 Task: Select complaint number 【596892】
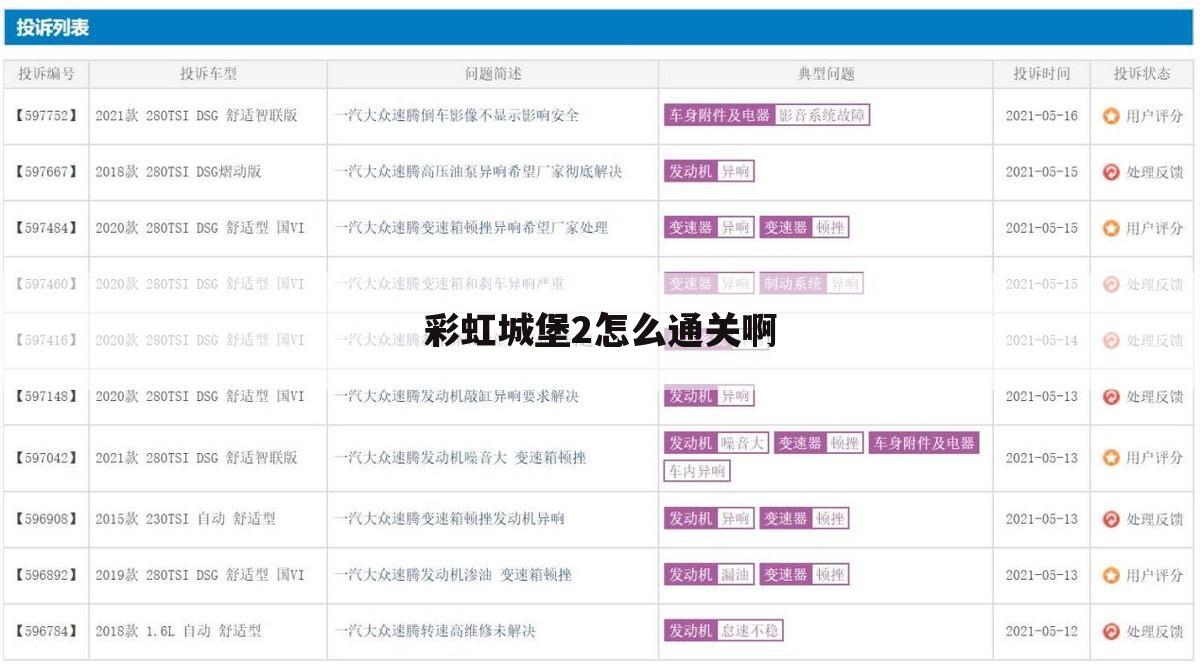pyautogui.click(x=46, y=575)
